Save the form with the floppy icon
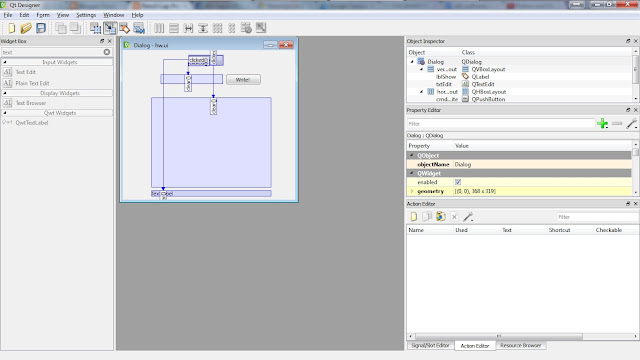Screen dimensions: 640x360 click(x=41, y=28)
